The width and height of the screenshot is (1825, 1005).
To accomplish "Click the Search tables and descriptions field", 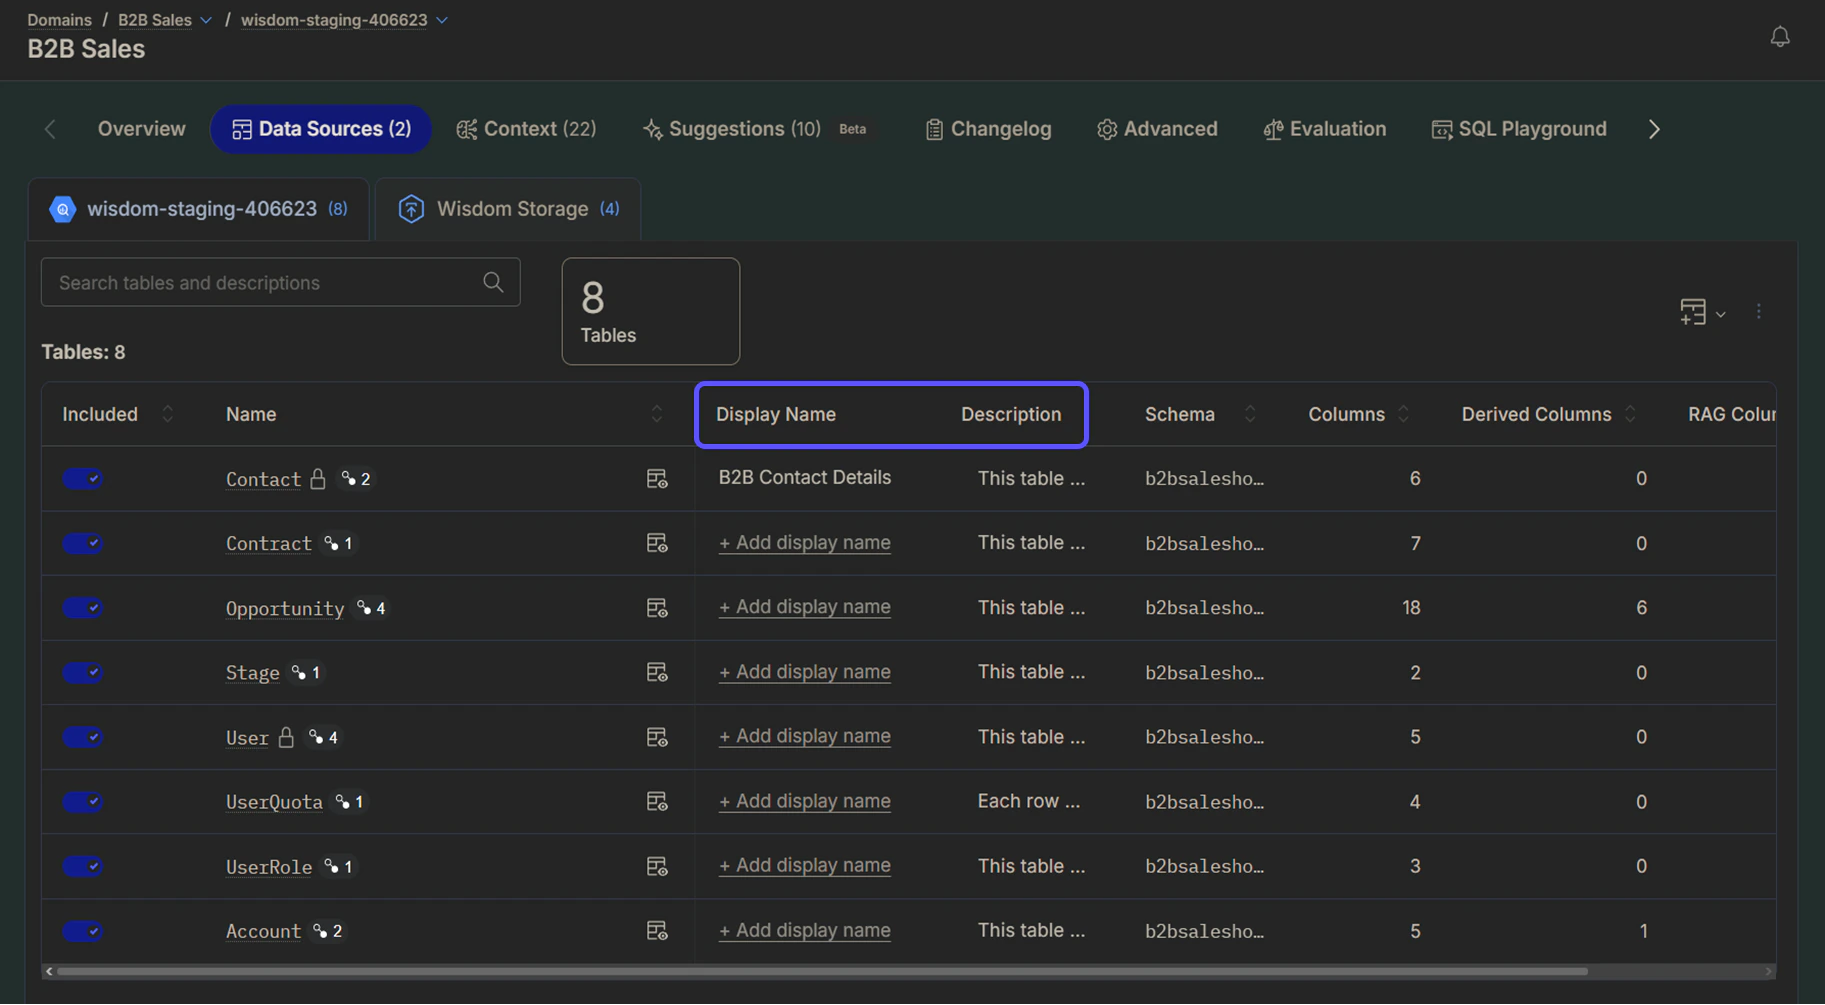I will click(x=280, y=282).
